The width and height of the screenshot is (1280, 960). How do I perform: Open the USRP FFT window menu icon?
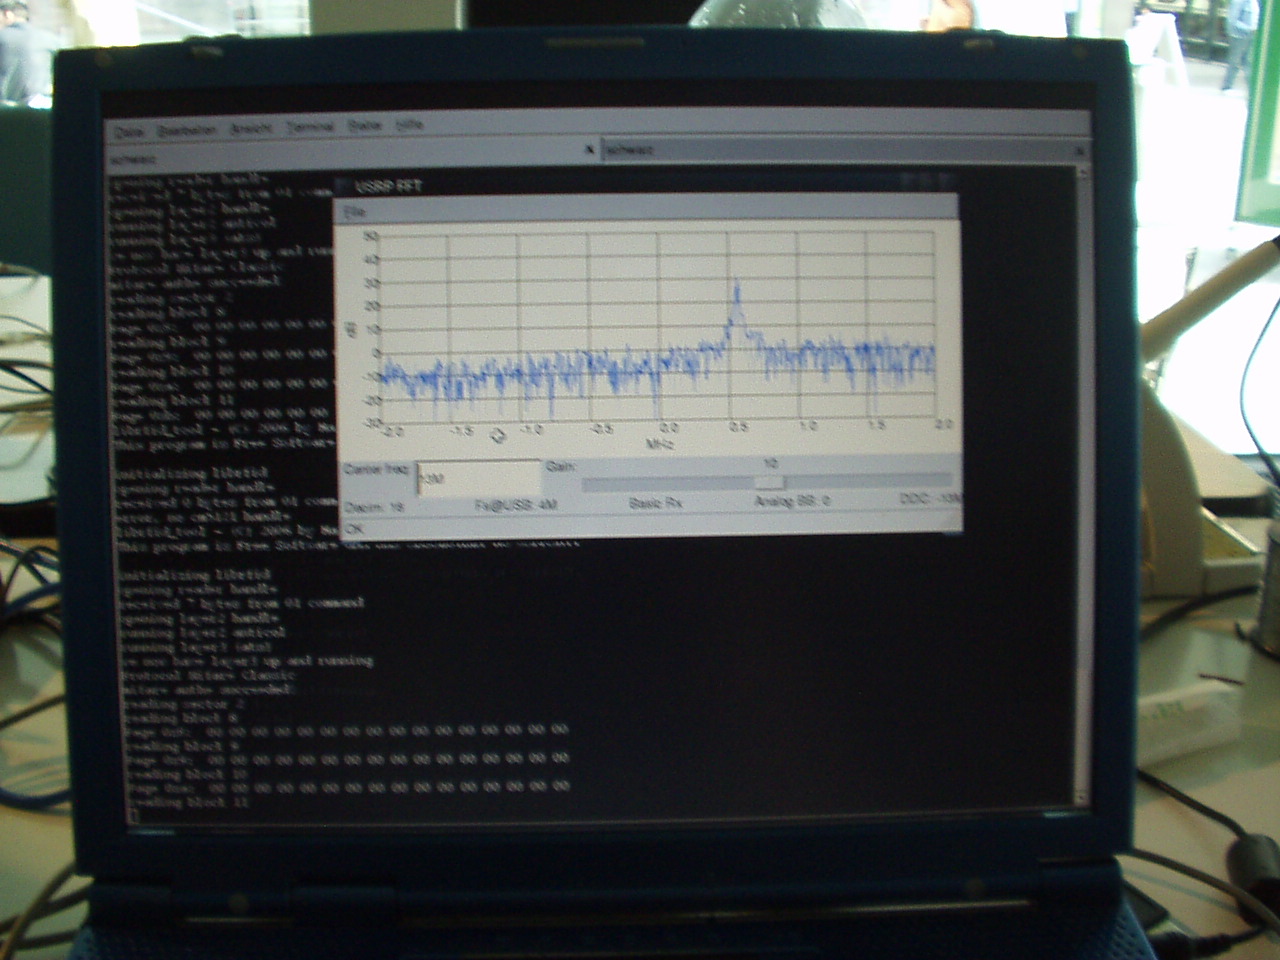[342, 186]
